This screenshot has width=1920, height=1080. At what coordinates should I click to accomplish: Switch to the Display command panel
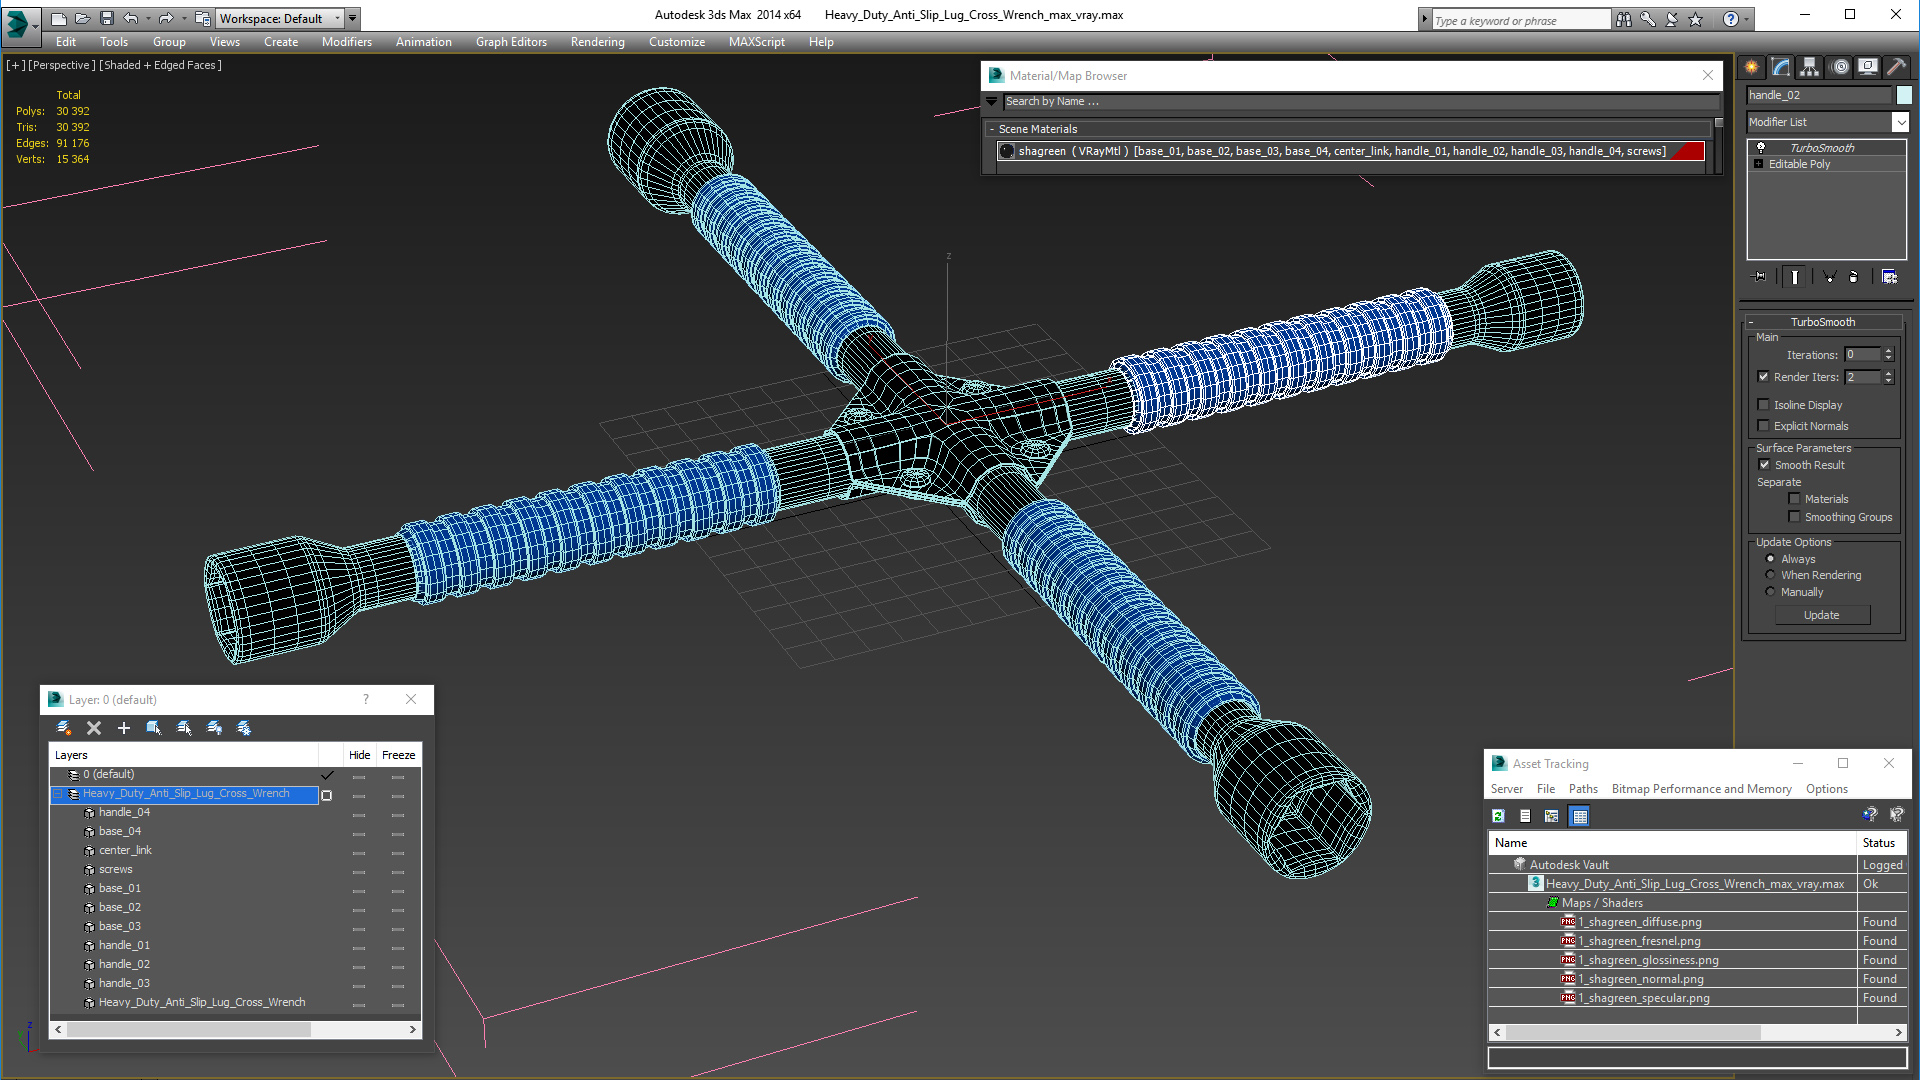coord(1868,67)
